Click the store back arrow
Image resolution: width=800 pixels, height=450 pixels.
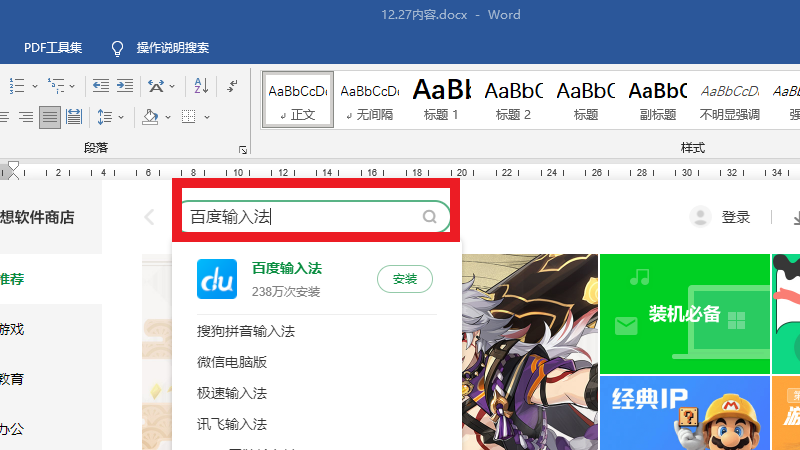(149, 217)
